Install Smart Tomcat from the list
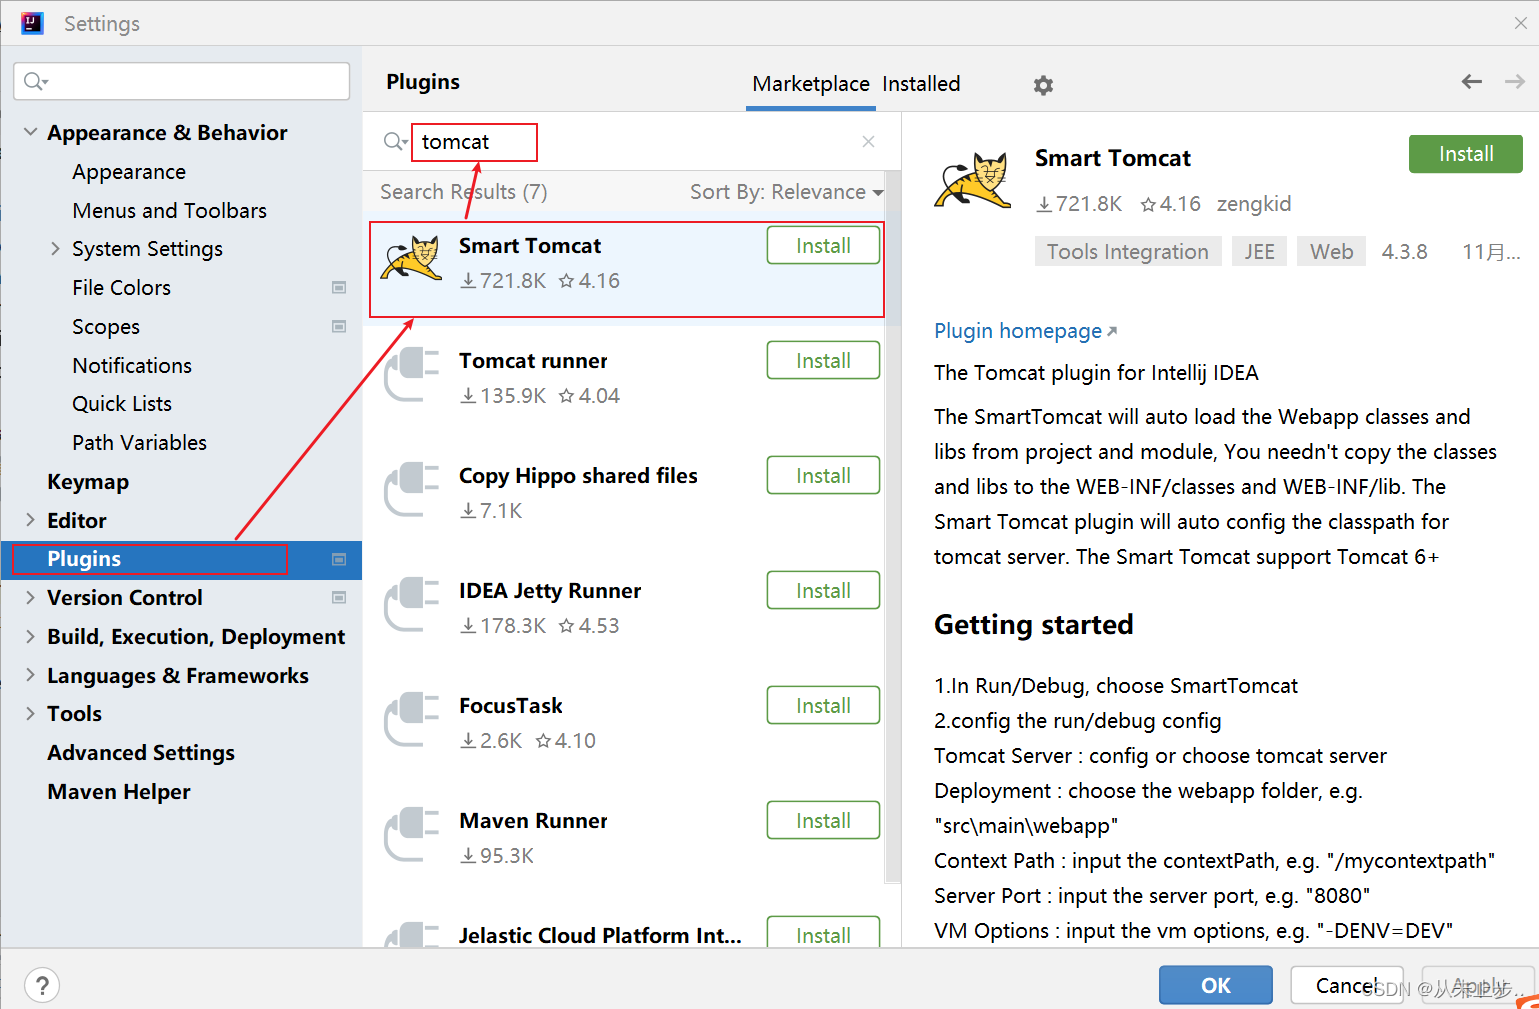The image size is (1539, 1009). tap(823, 246)
